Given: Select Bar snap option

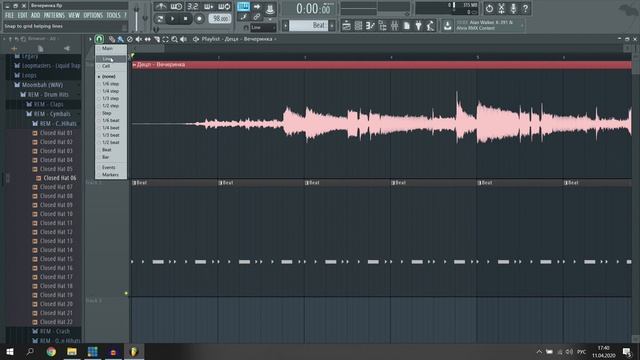Looking at the screenshot, I should [106, 157].
